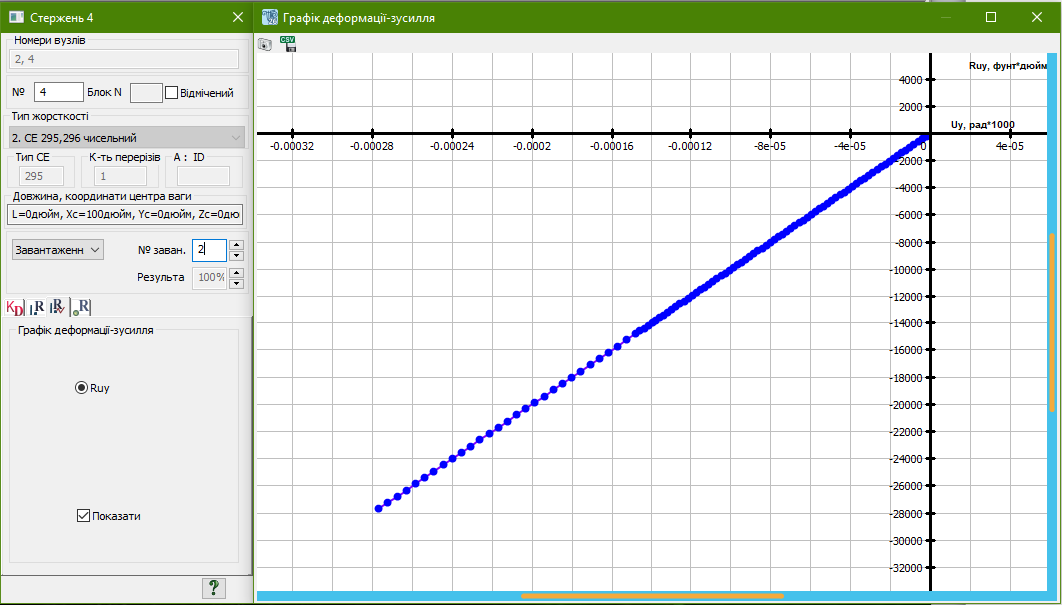The height and width of the screenshot is (605, 1062).
Task: Open the red KD tab icon
Action: [15, 307]
